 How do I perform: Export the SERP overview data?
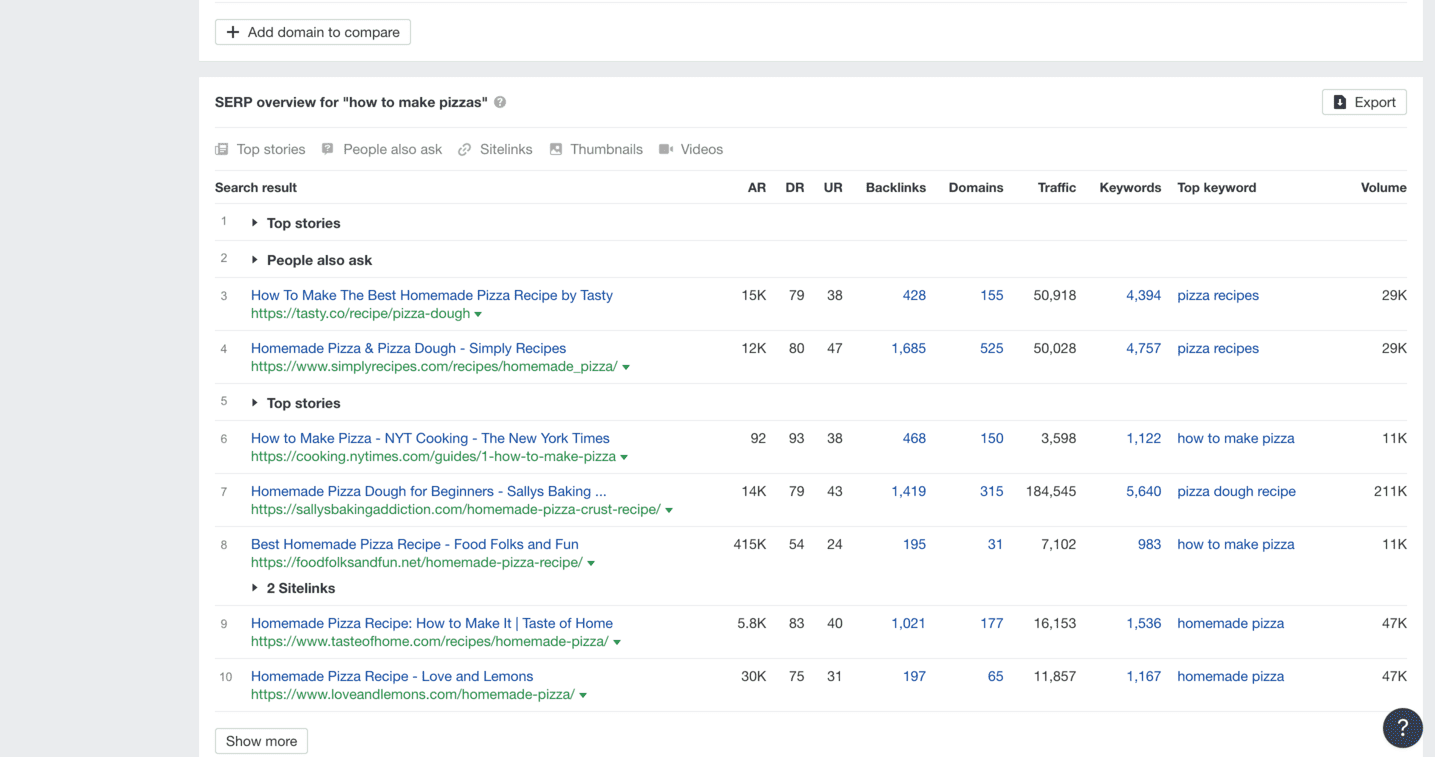1364,102
